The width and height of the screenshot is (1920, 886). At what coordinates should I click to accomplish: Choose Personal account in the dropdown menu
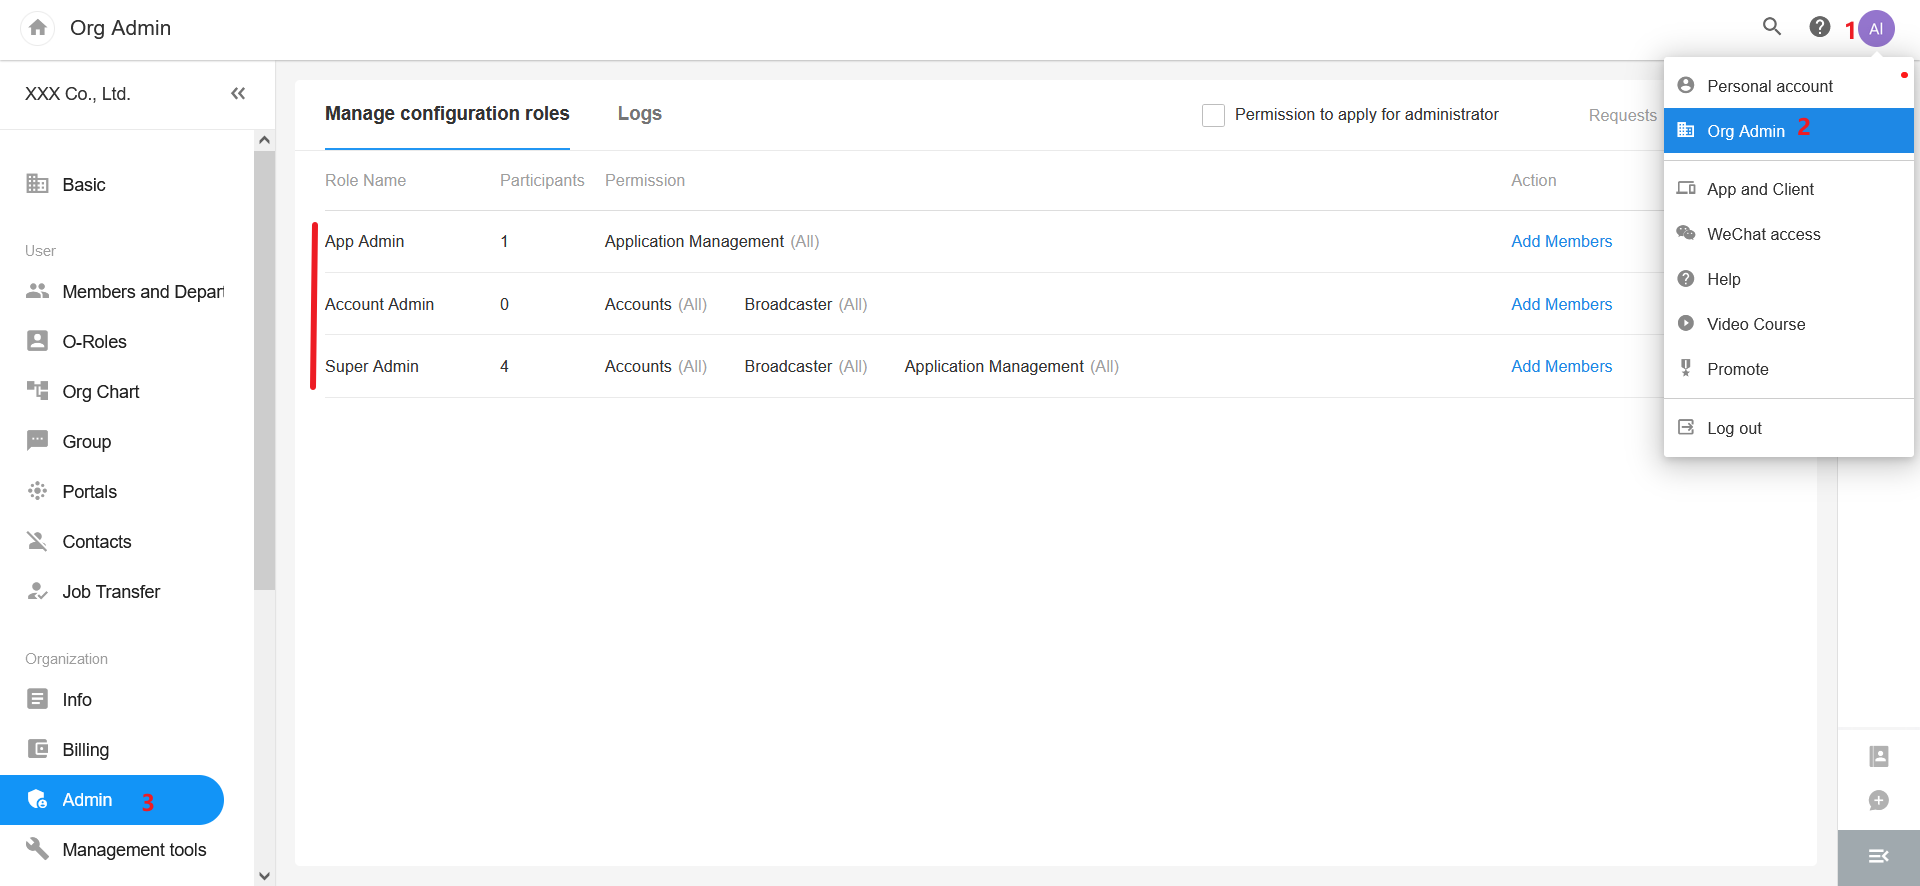tap(1769, 86)
